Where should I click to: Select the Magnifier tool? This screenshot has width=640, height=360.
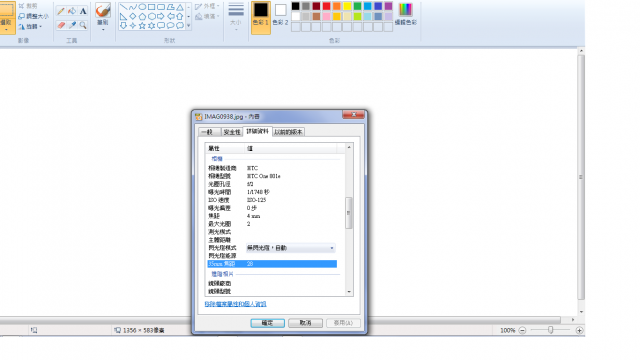click(83, 25)
